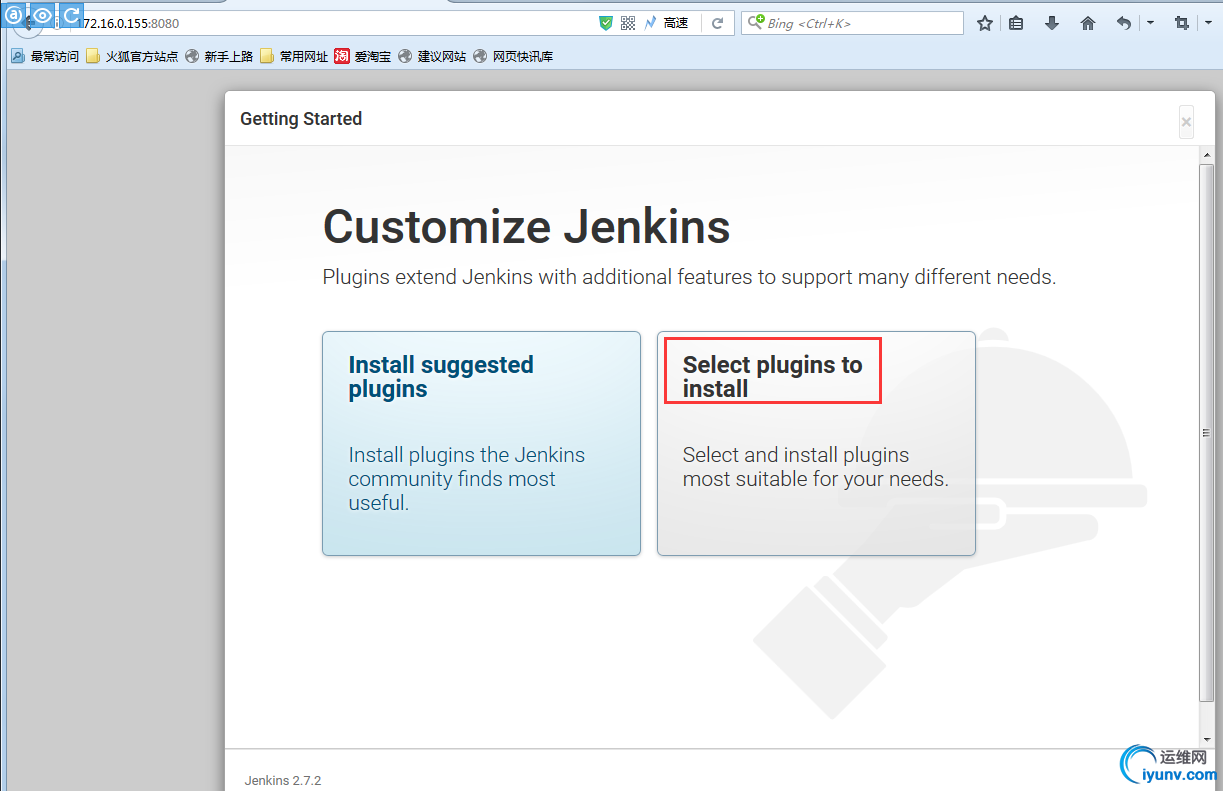
Task: Open the 火狐官方站点 bookmark folder
Action: 132,57
